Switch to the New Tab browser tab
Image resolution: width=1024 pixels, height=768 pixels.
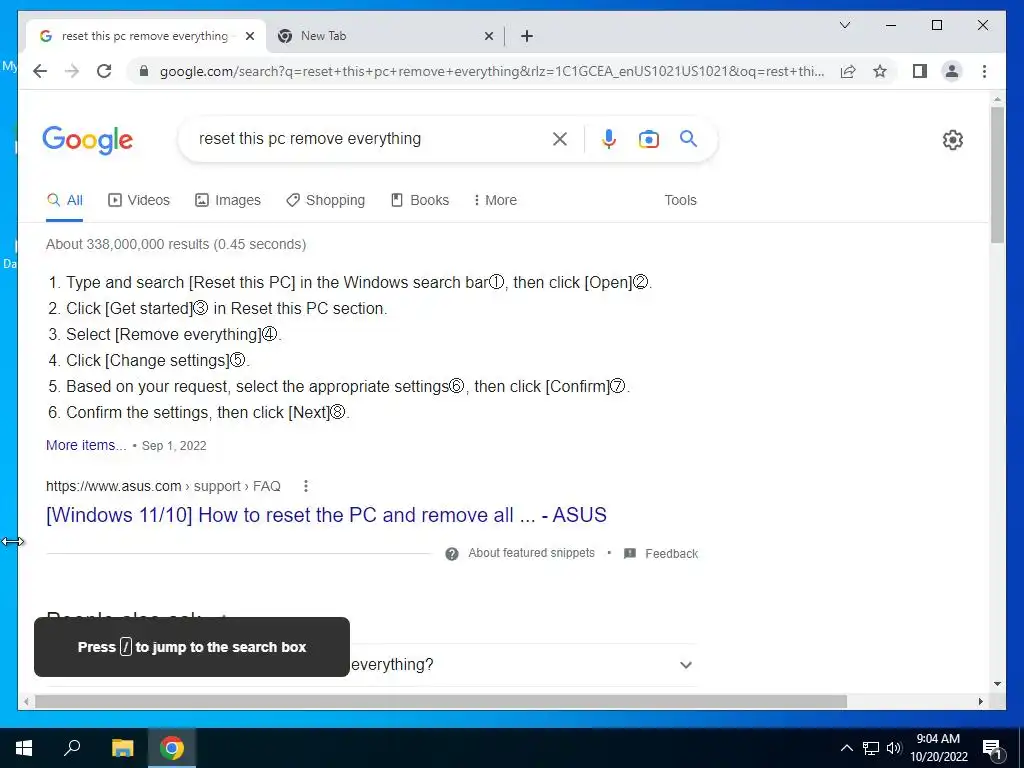coord(385,37)
